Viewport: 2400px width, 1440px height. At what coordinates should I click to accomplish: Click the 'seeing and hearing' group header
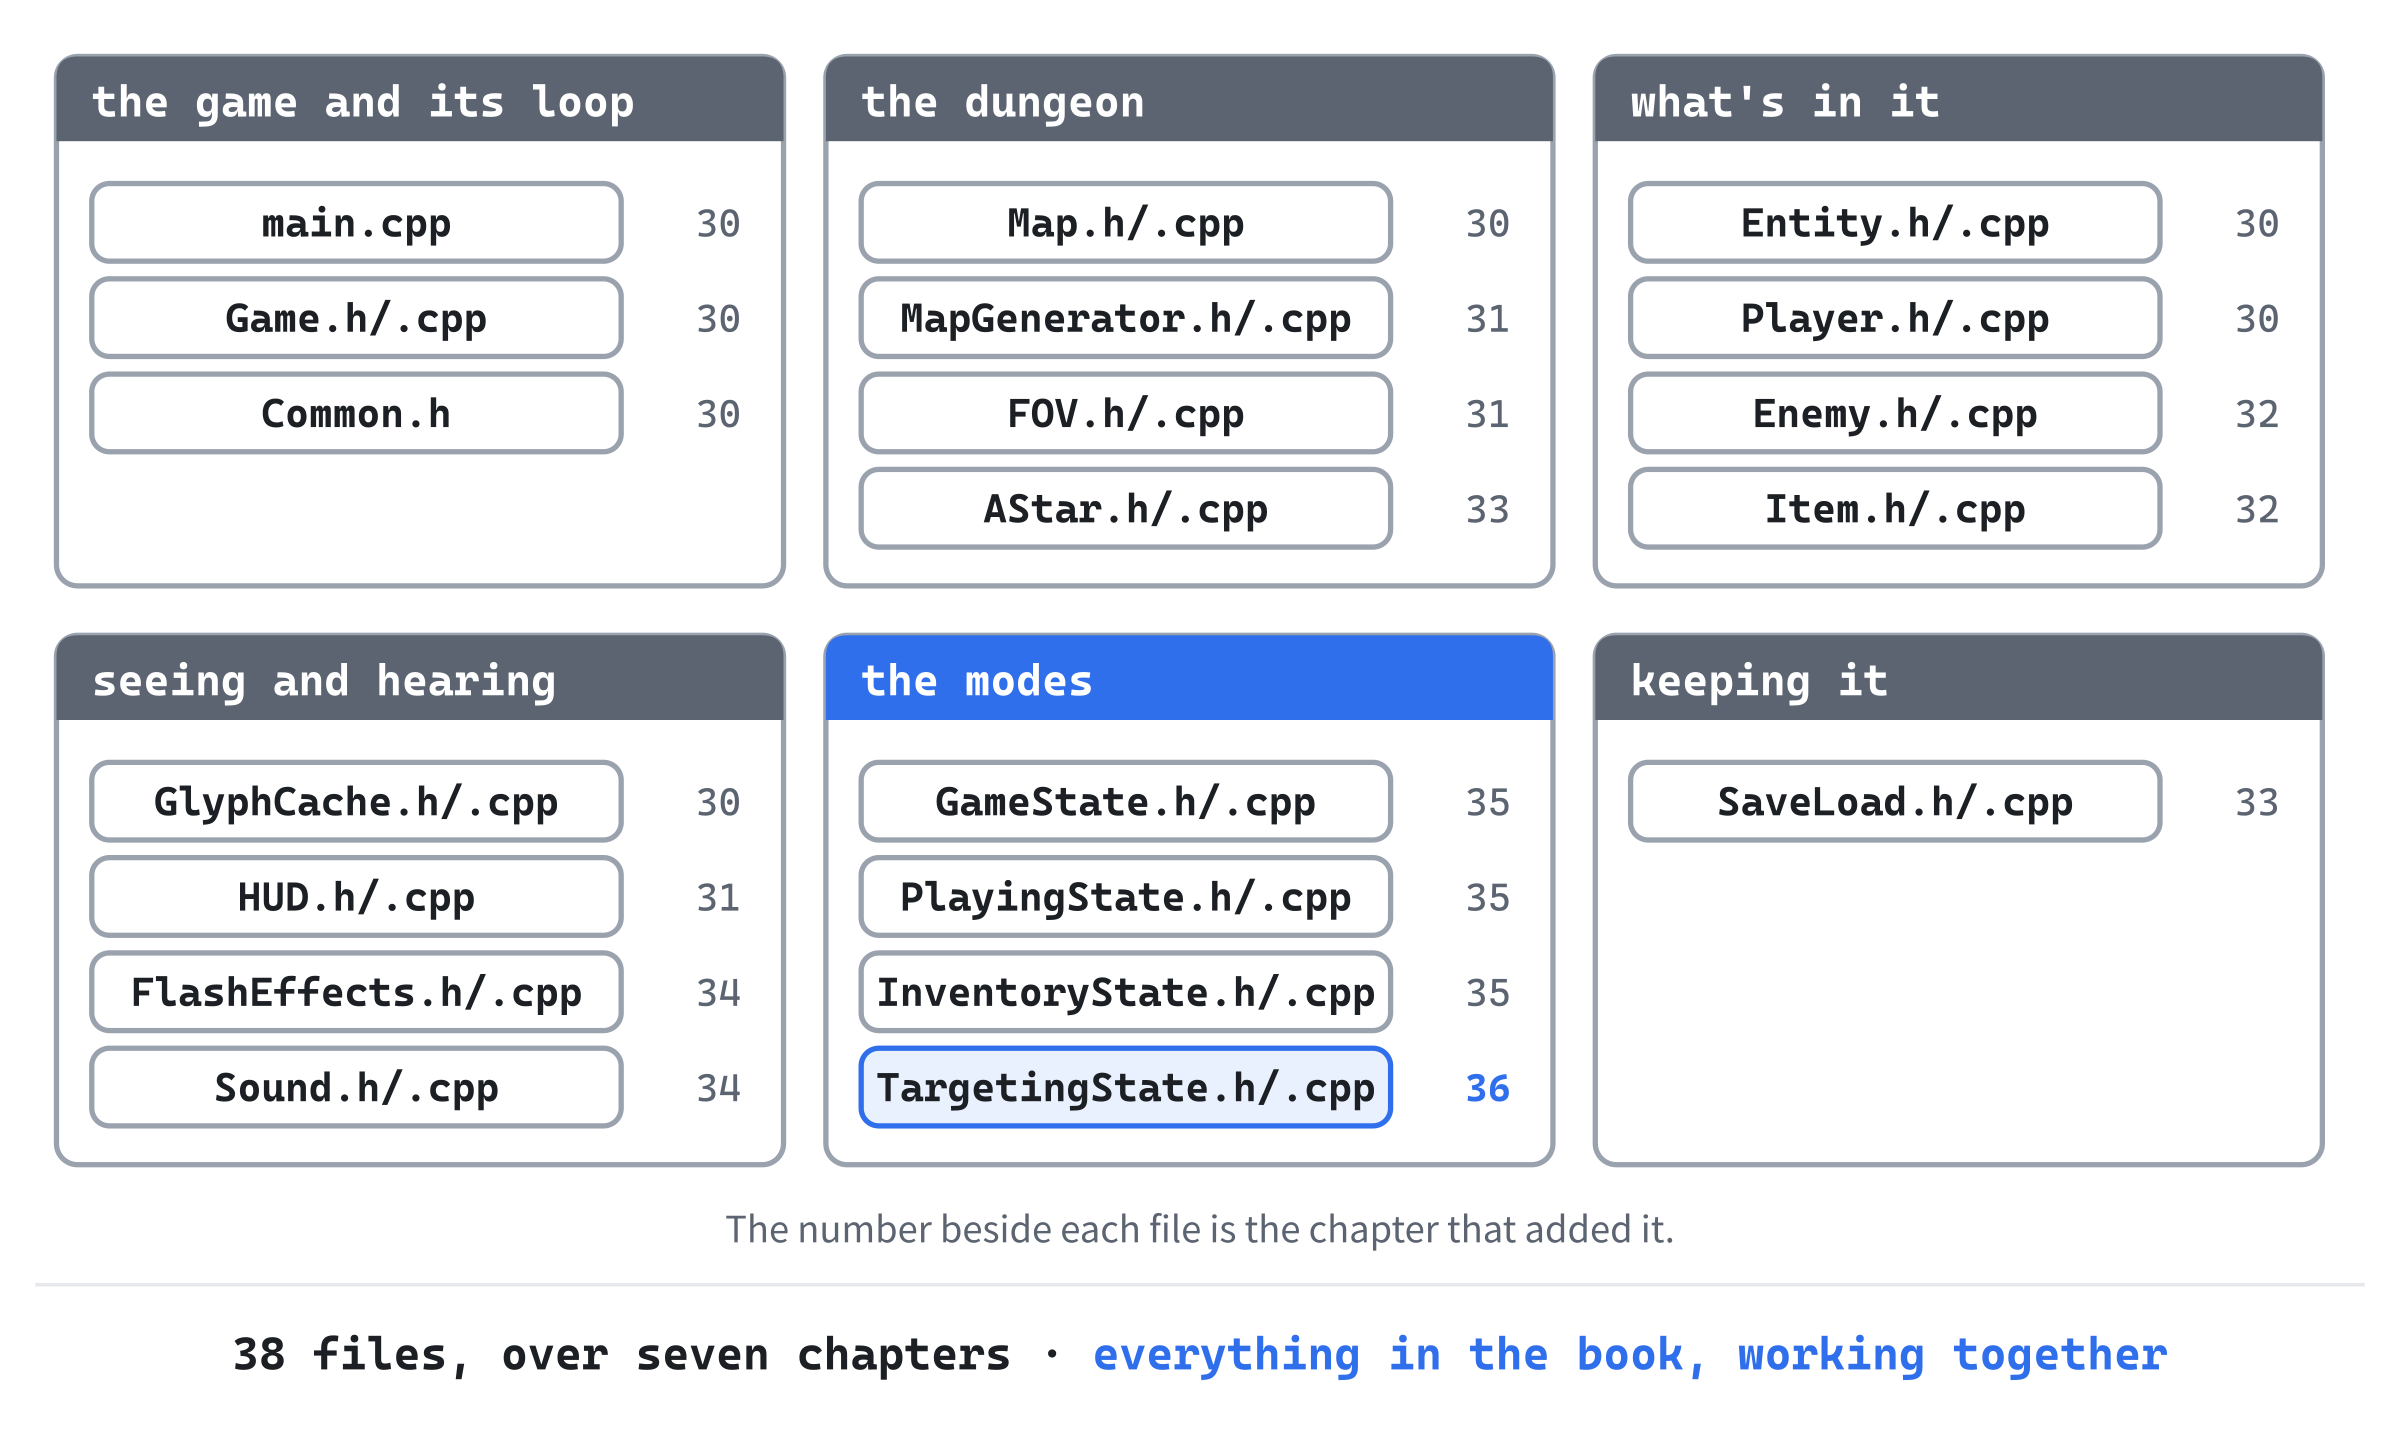tap(420, 678)
